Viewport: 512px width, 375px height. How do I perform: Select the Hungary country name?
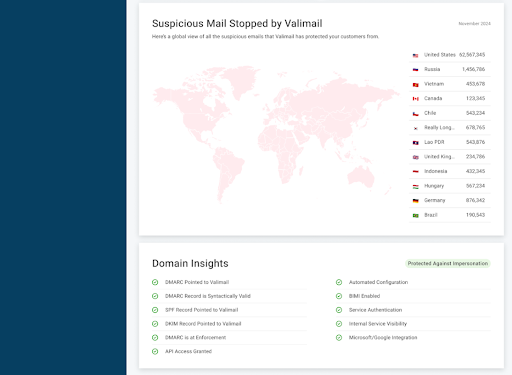coord(434,186)
